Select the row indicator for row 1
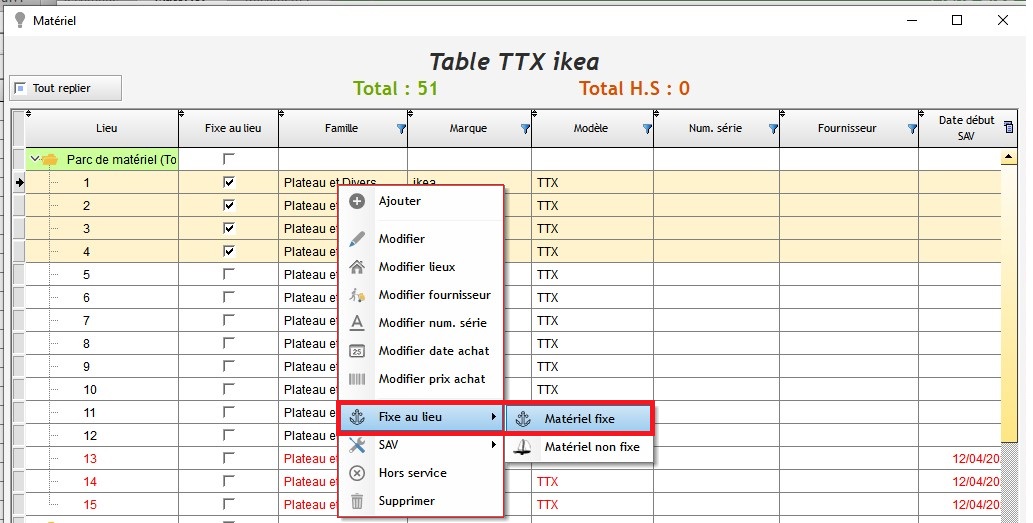The width and height of the screenshot is (1033, 523). click(18, 182)
